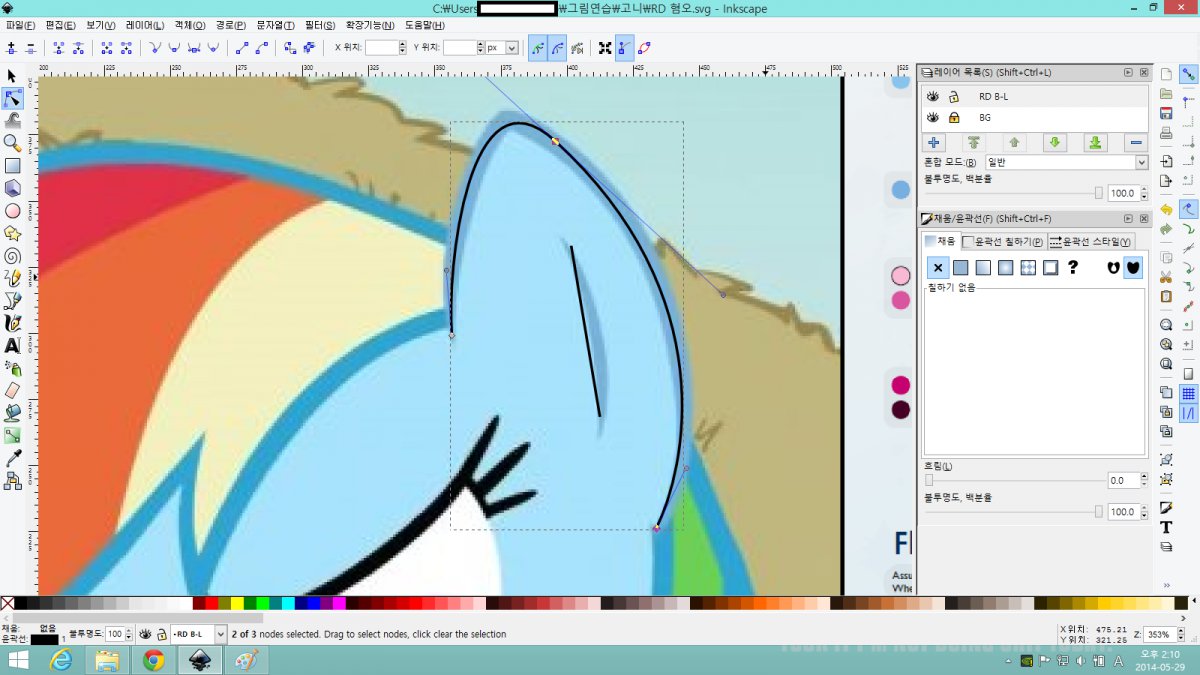Select the Ellipse circle tool
1200x675 pixels.
pyautogui.click(x=12, y=211)
